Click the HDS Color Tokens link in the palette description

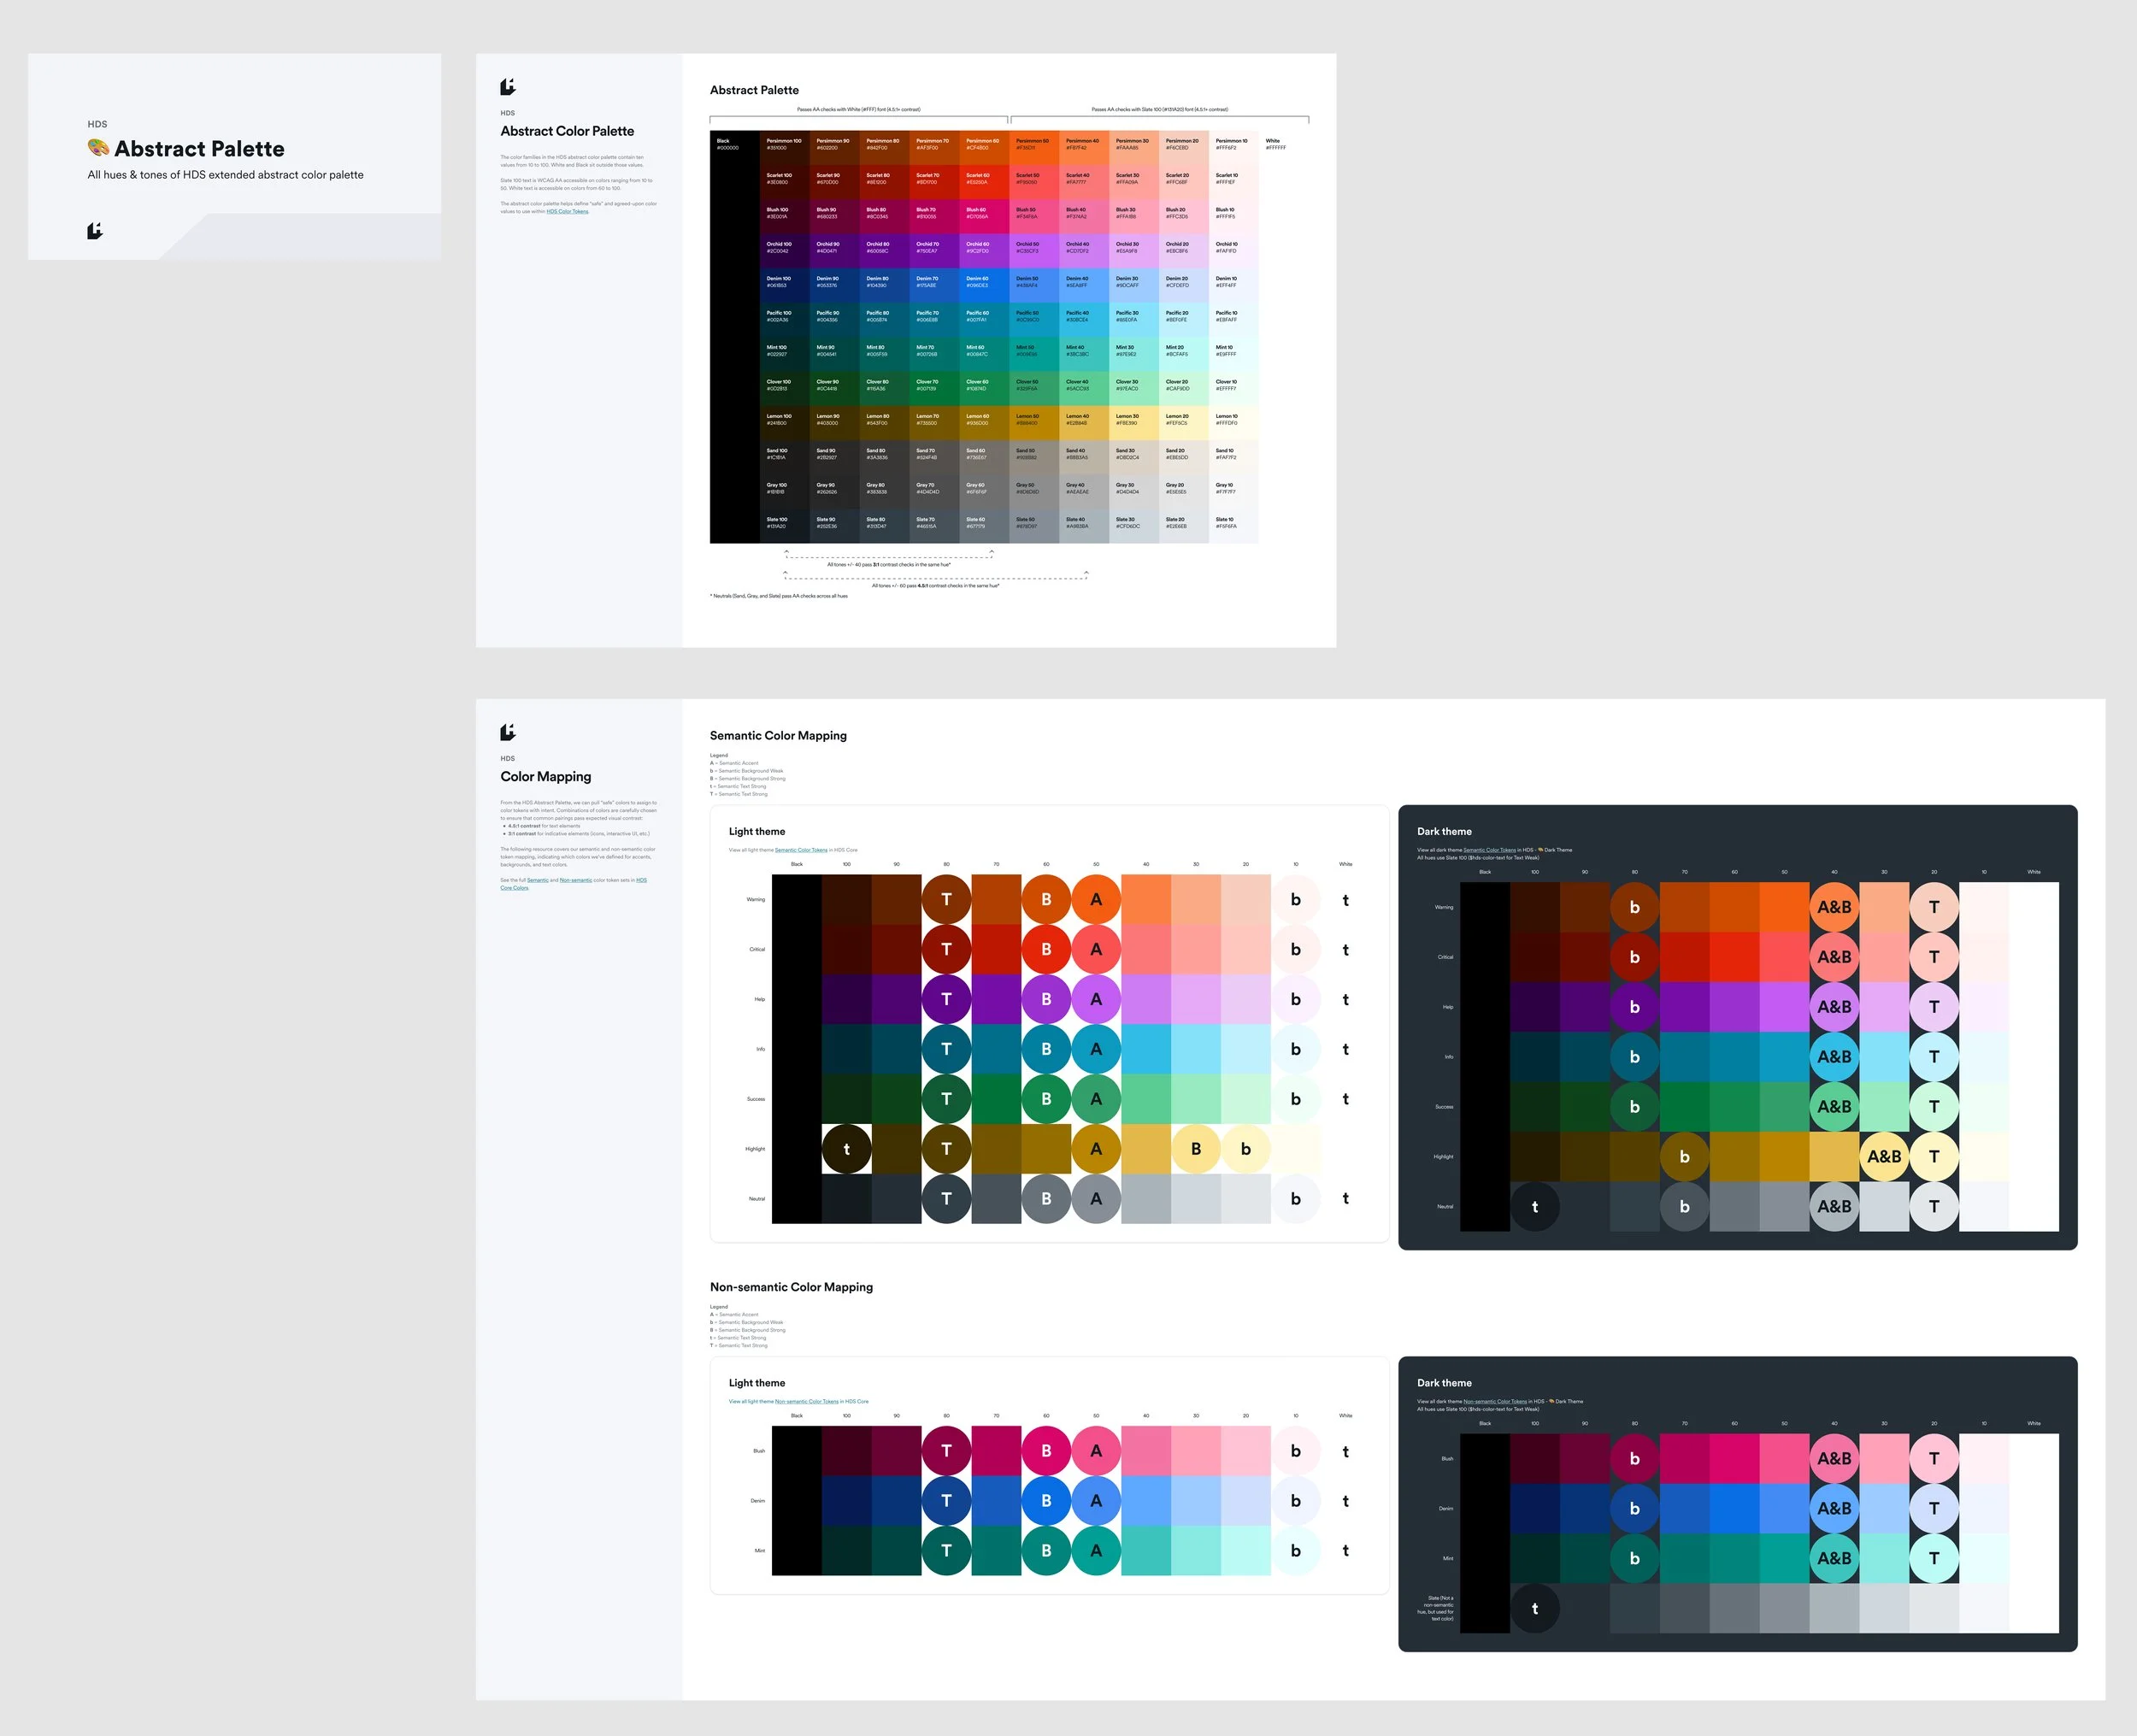(x=567, y=212)
